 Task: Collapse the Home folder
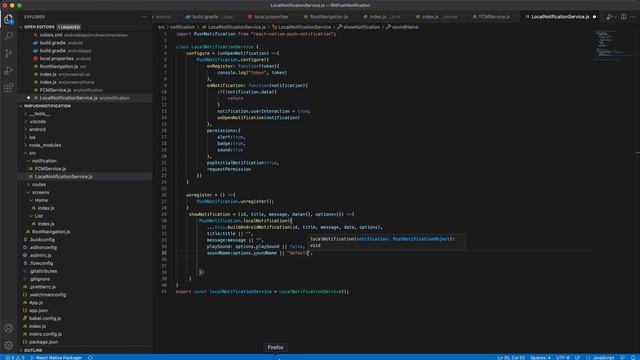(40, 200)
